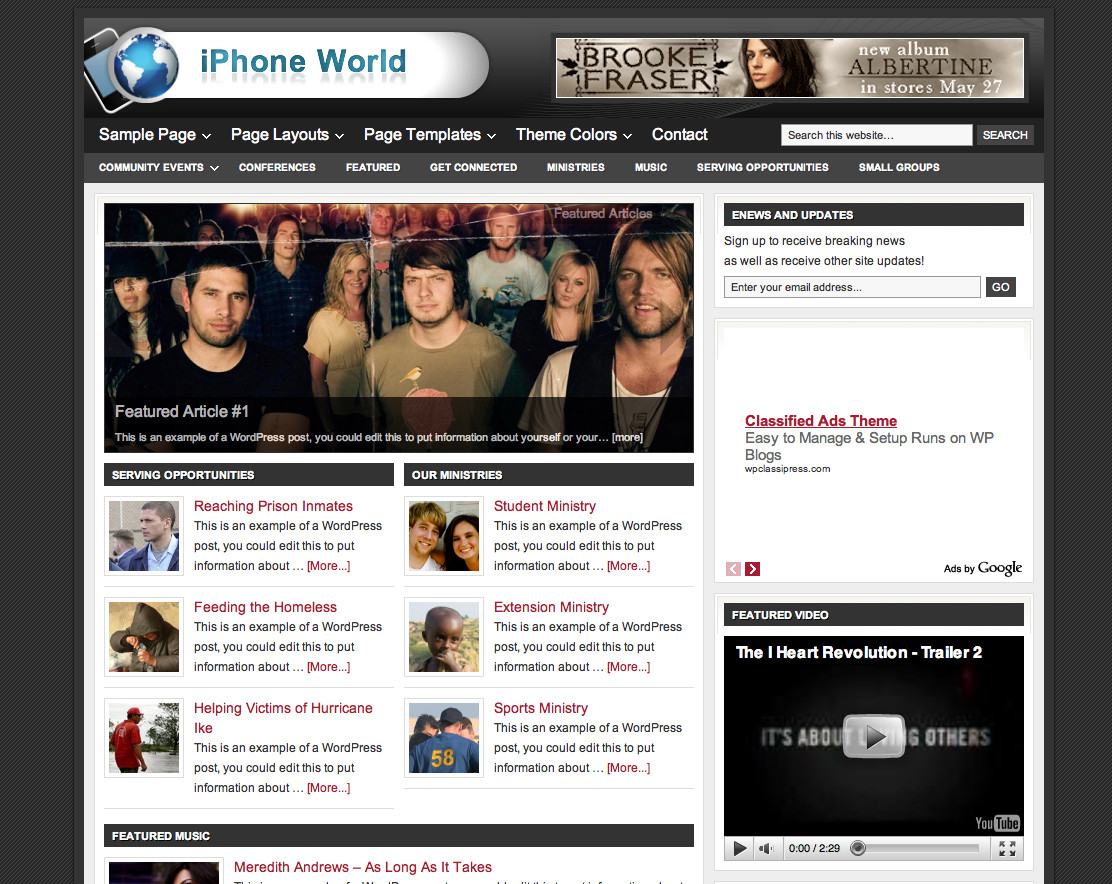Click [More...] under Extension Ministry
The width and height of the screenshot is (1112, 884).
(x=628, y=667)
